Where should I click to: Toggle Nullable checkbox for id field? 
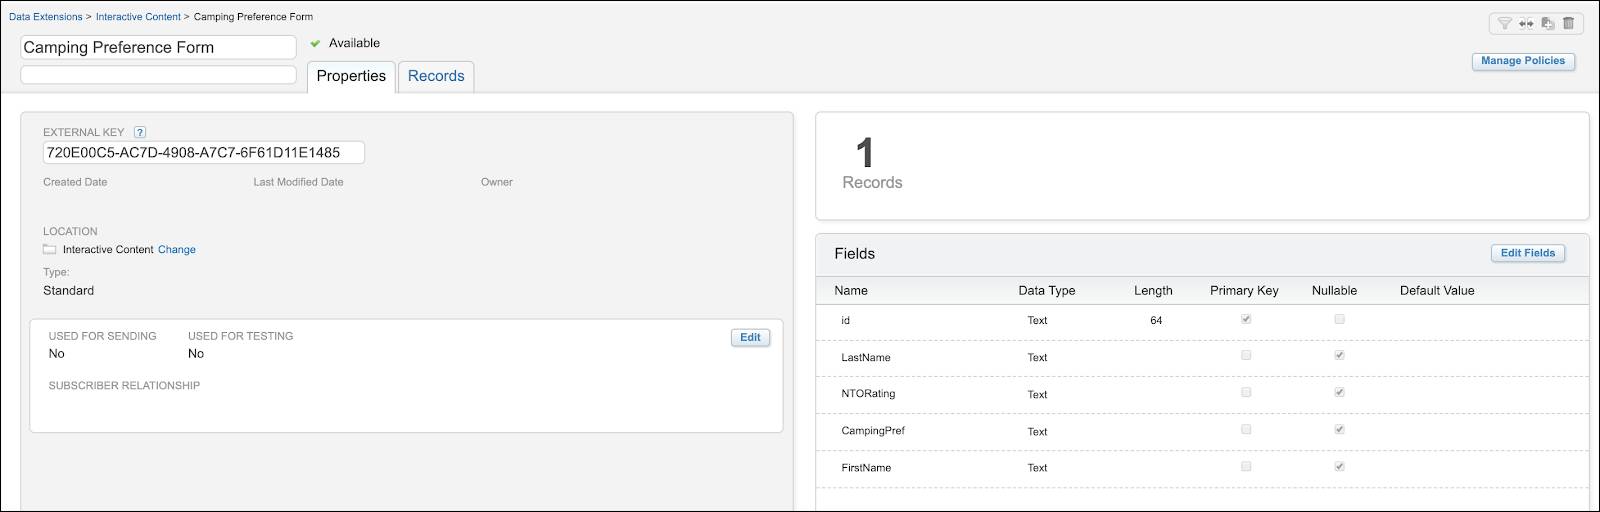(1339, 319)
